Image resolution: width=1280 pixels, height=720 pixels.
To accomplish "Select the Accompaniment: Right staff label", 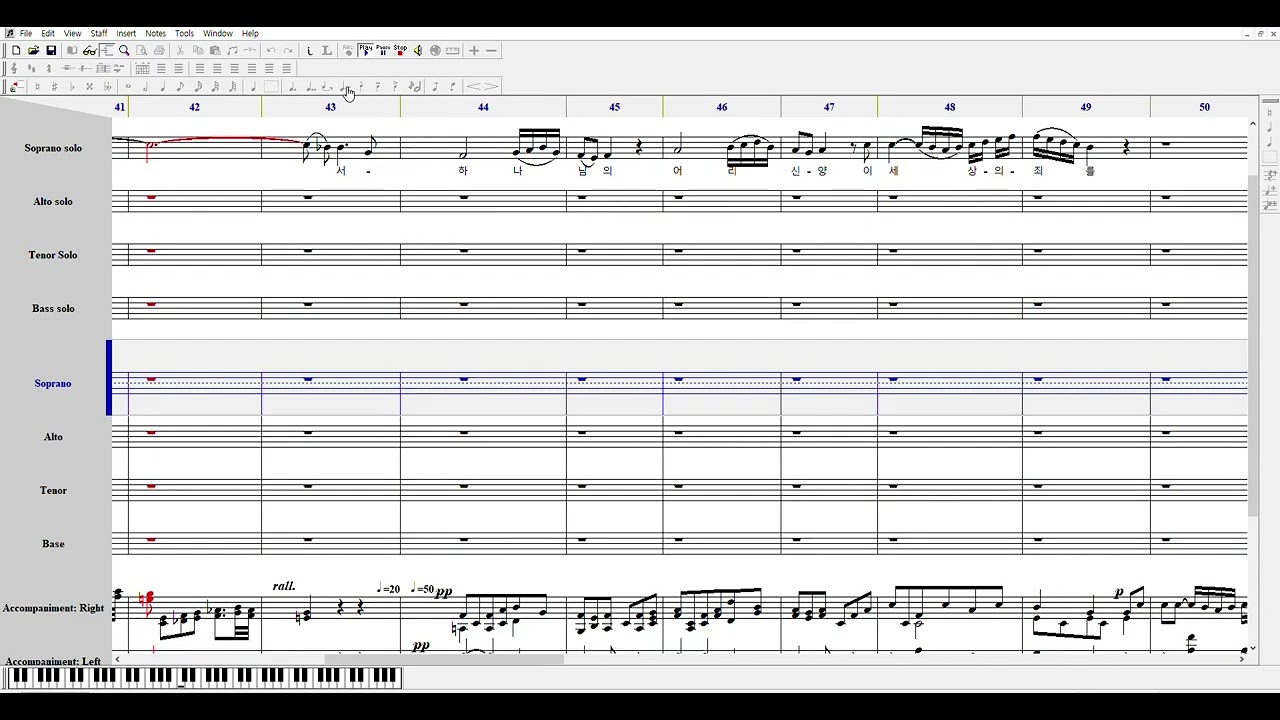I will (x=53, y=608).
